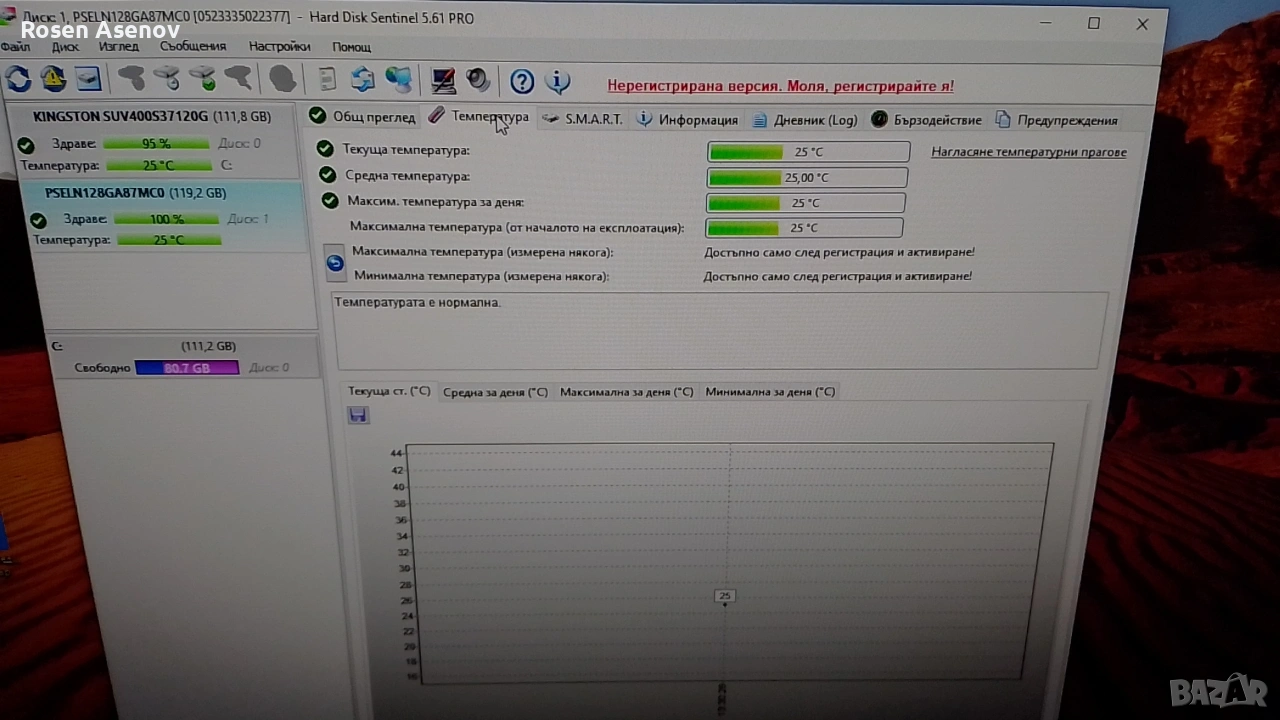Click the green check beside Средна температура

pos(327,175)
